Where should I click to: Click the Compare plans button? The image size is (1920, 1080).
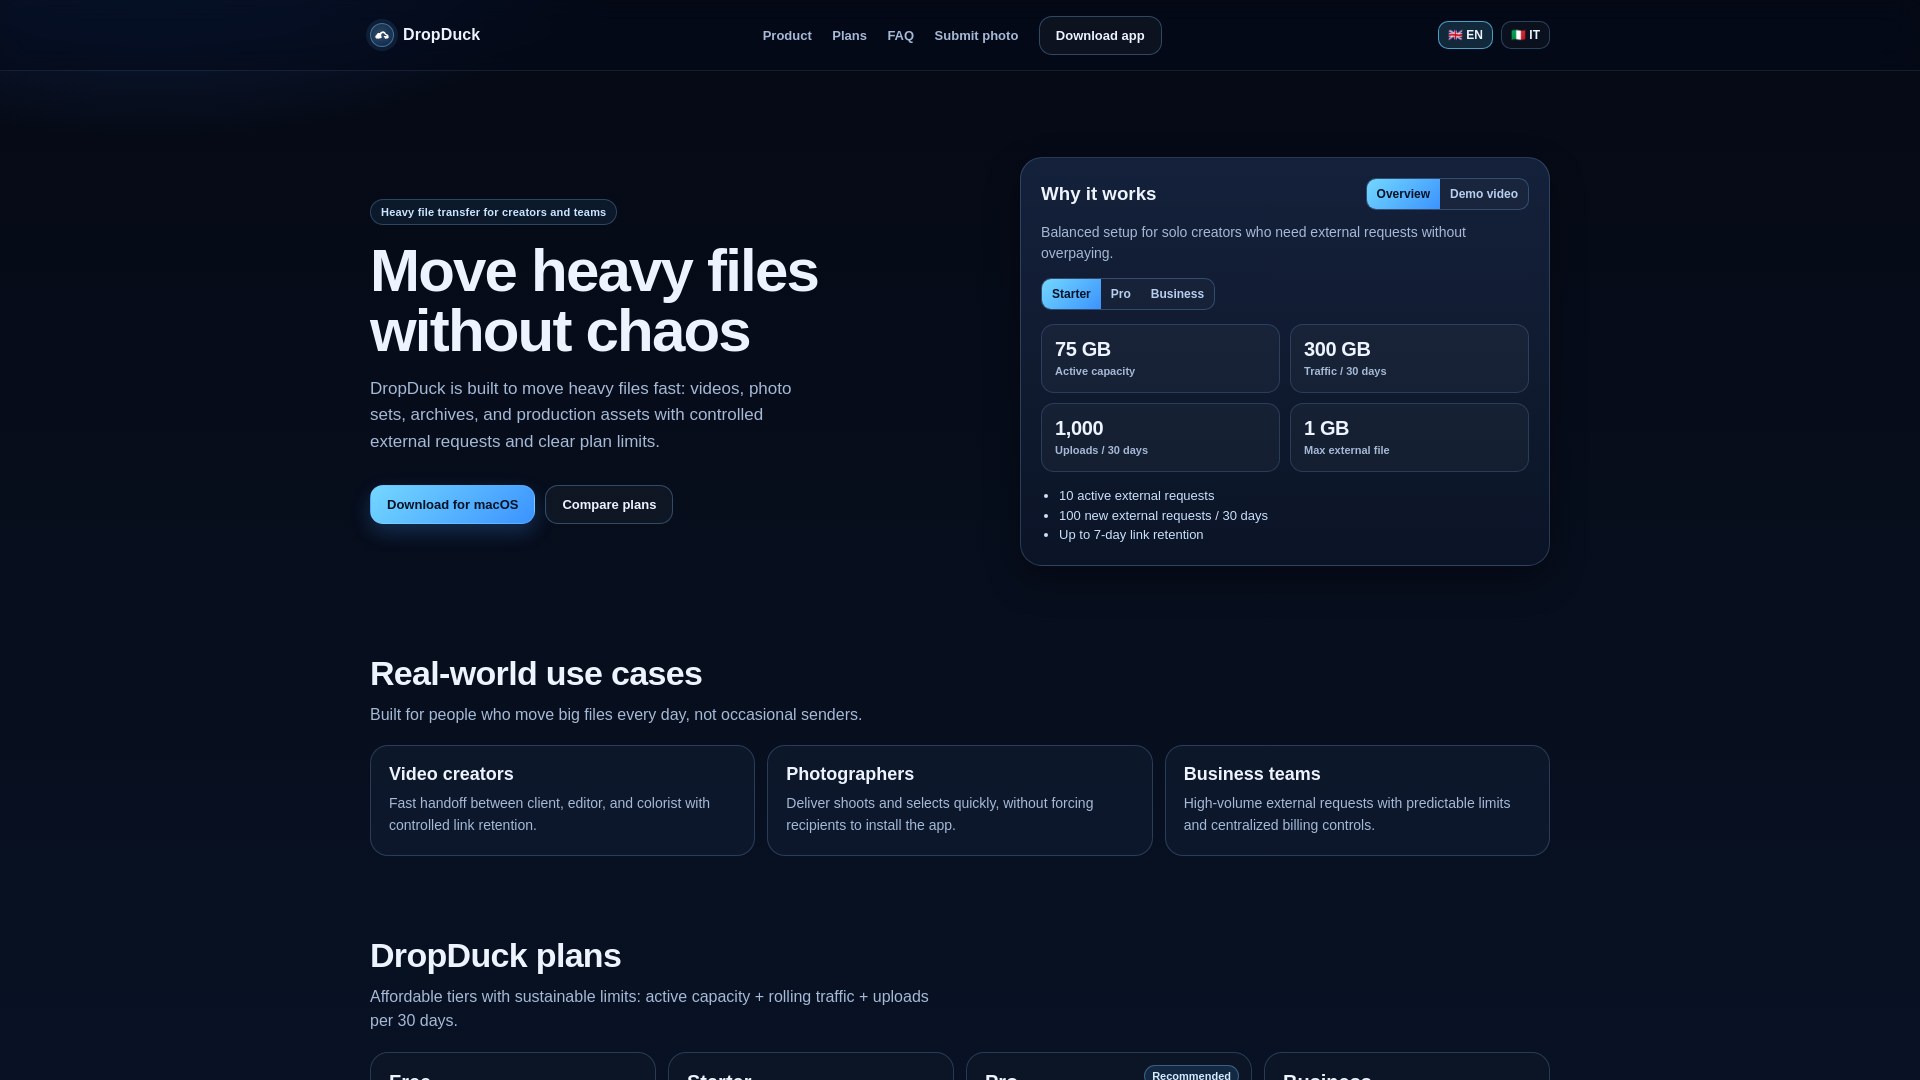pyautogui.click(x=609, y=505)
